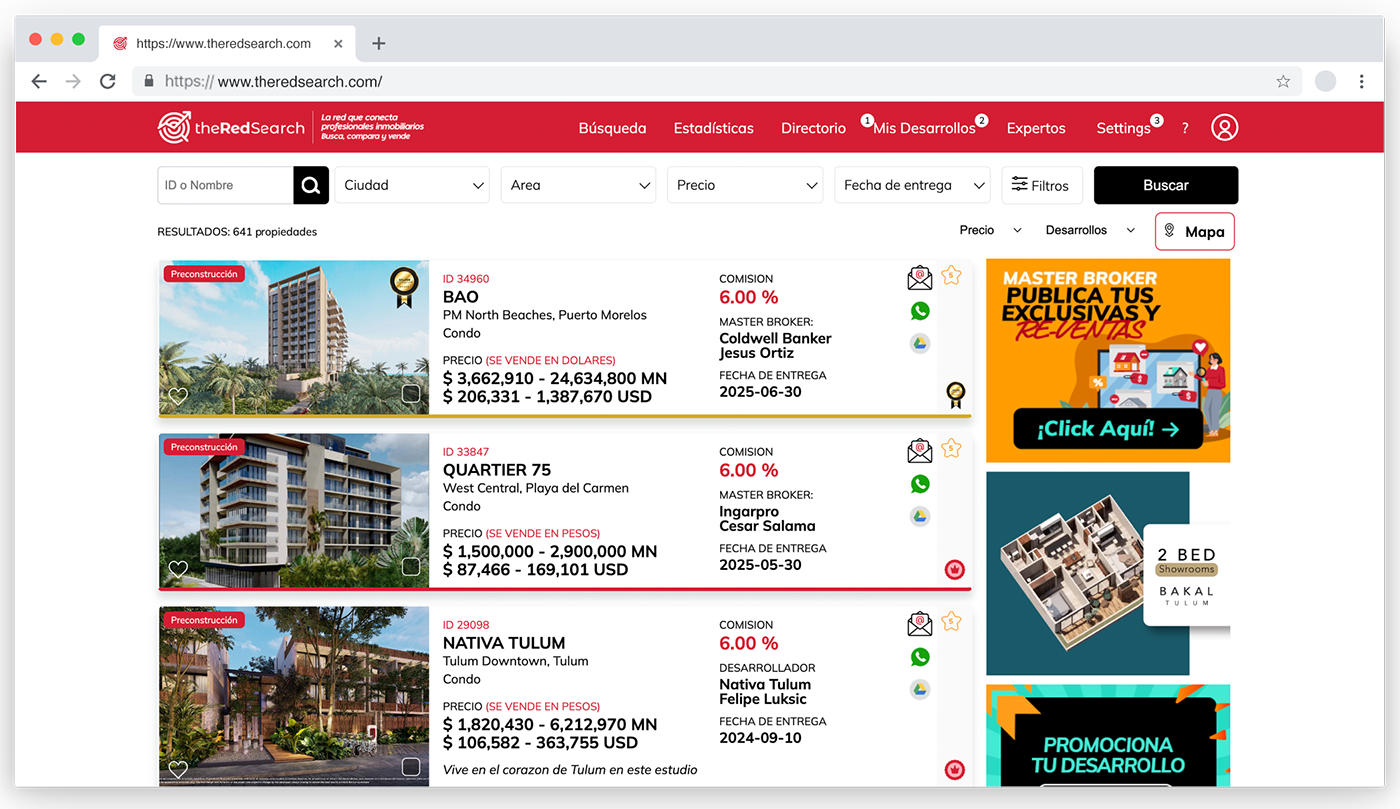The height and width of the screenshot is (809, 1400).
Task: Click the magnifier search icon beside ID o Nombre
Action: pos(310,185)
